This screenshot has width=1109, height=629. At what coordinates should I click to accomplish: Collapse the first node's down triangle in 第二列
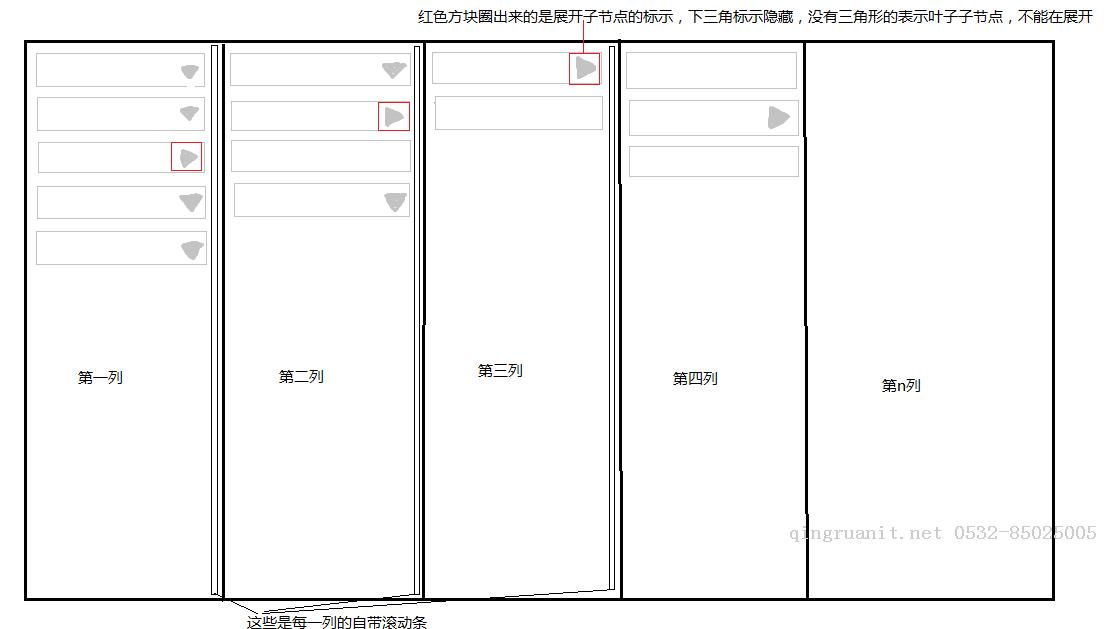[394, 69]
